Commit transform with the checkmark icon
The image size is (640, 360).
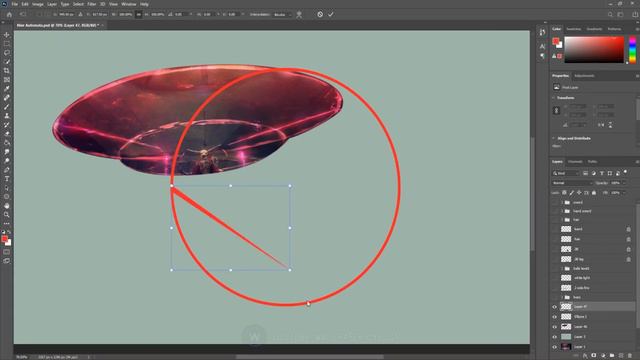(x=331, y=14)
